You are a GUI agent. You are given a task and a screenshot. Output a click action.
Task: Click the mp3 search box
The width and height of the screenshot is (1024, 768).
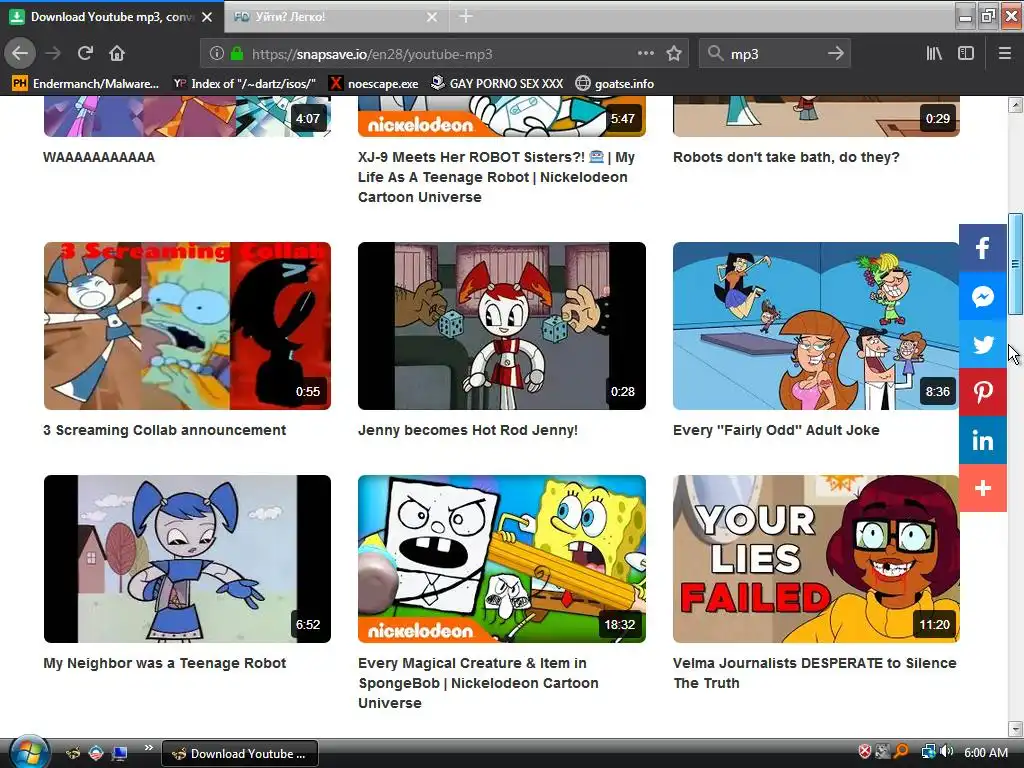point(774,54)
